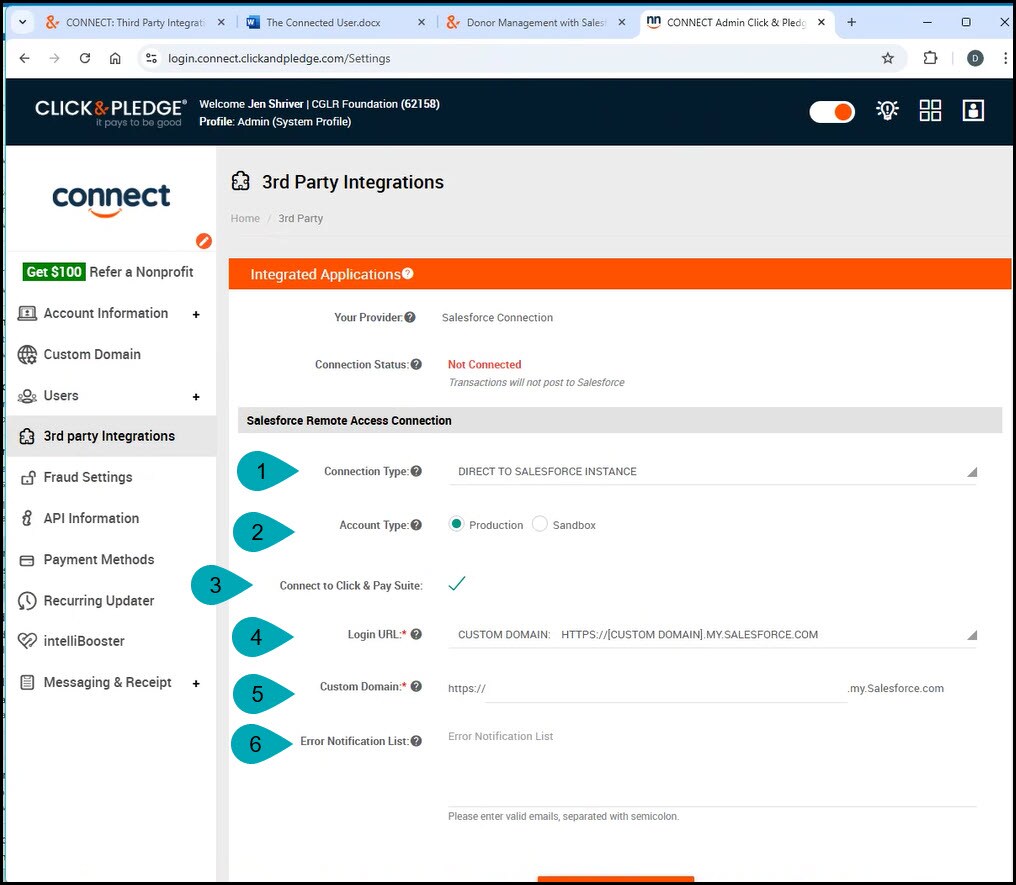The image size is (1016, 885).
Task: Expand the Account Information plus sign
Action: (196, 314)
